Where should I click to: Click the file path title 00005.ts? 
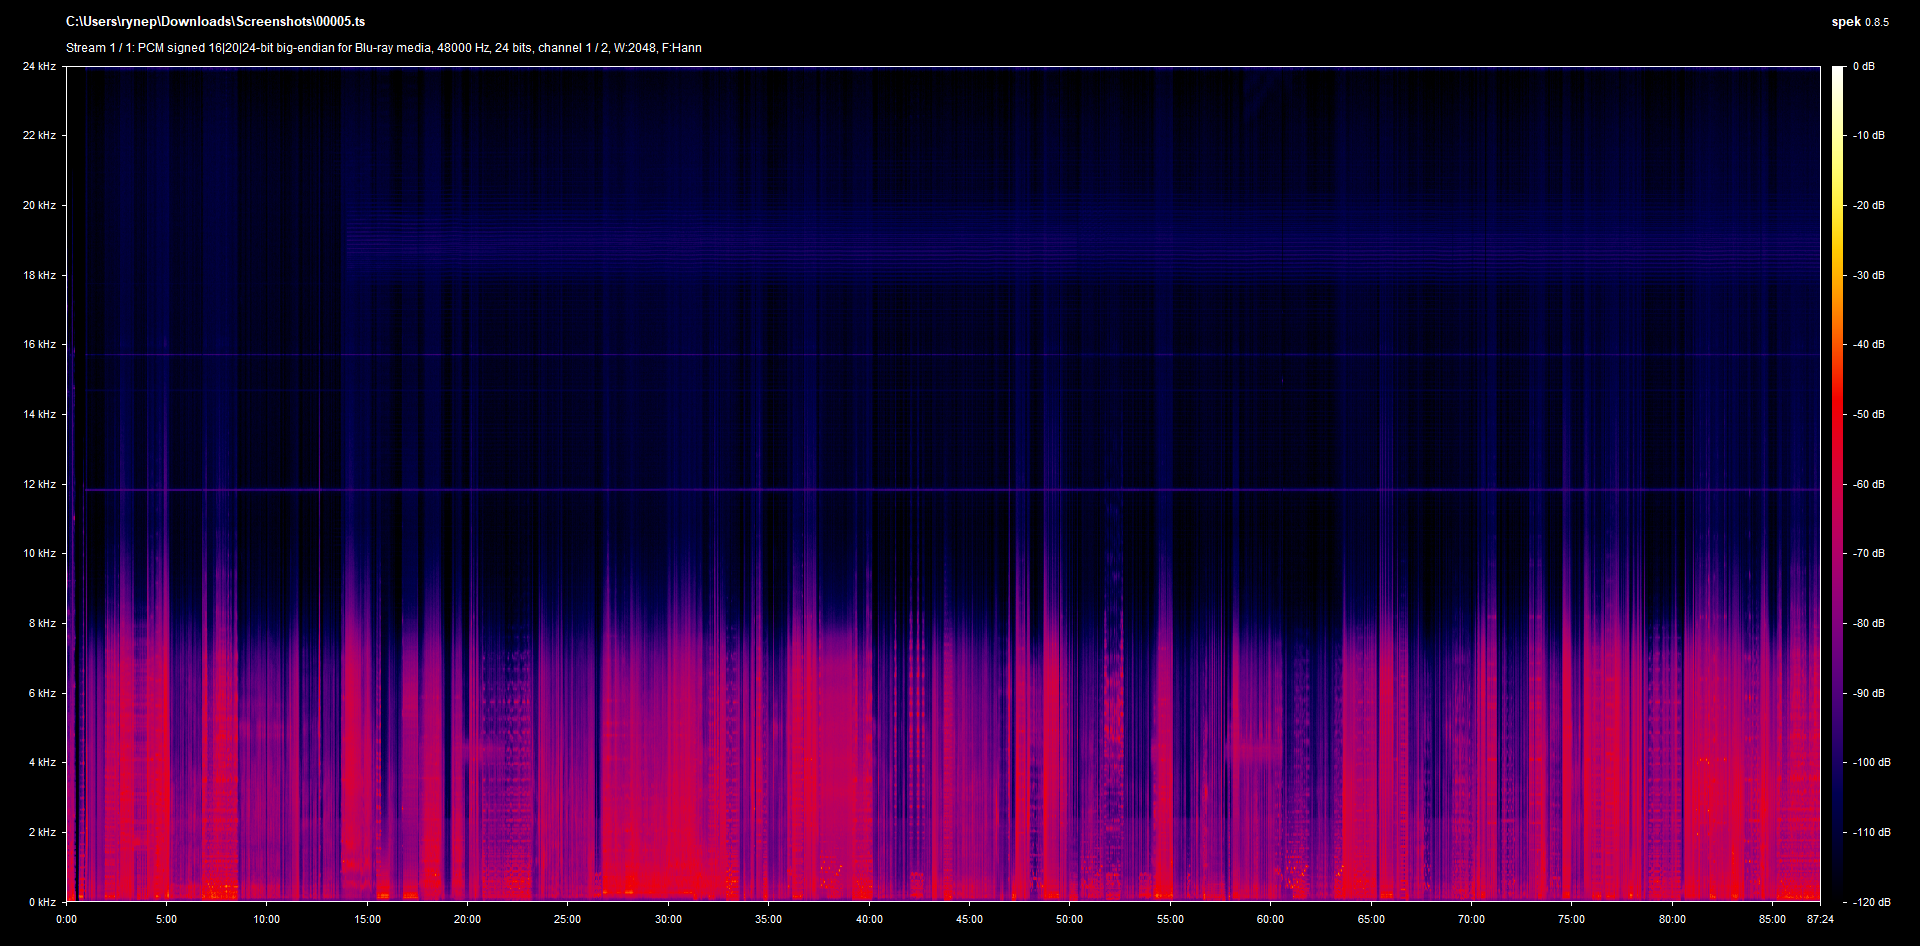point(215,22)
